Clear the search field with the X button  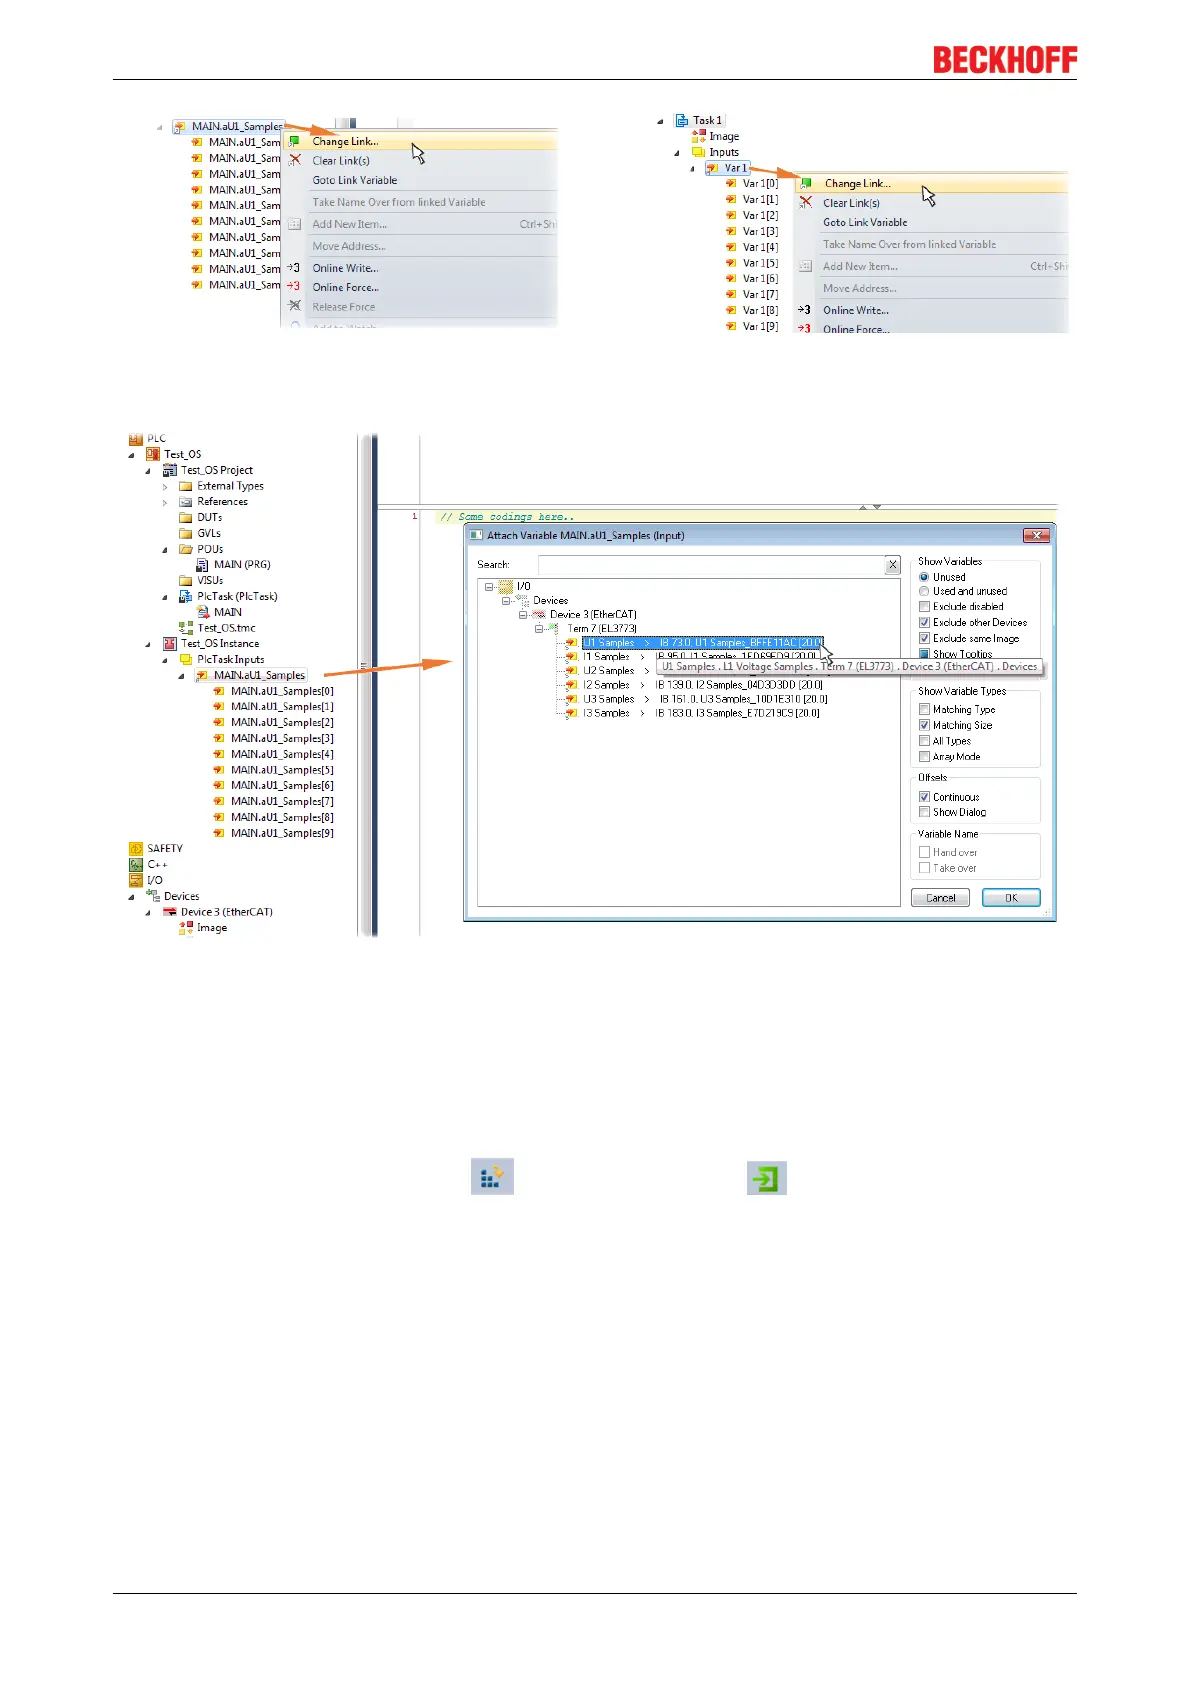(892, 565)
